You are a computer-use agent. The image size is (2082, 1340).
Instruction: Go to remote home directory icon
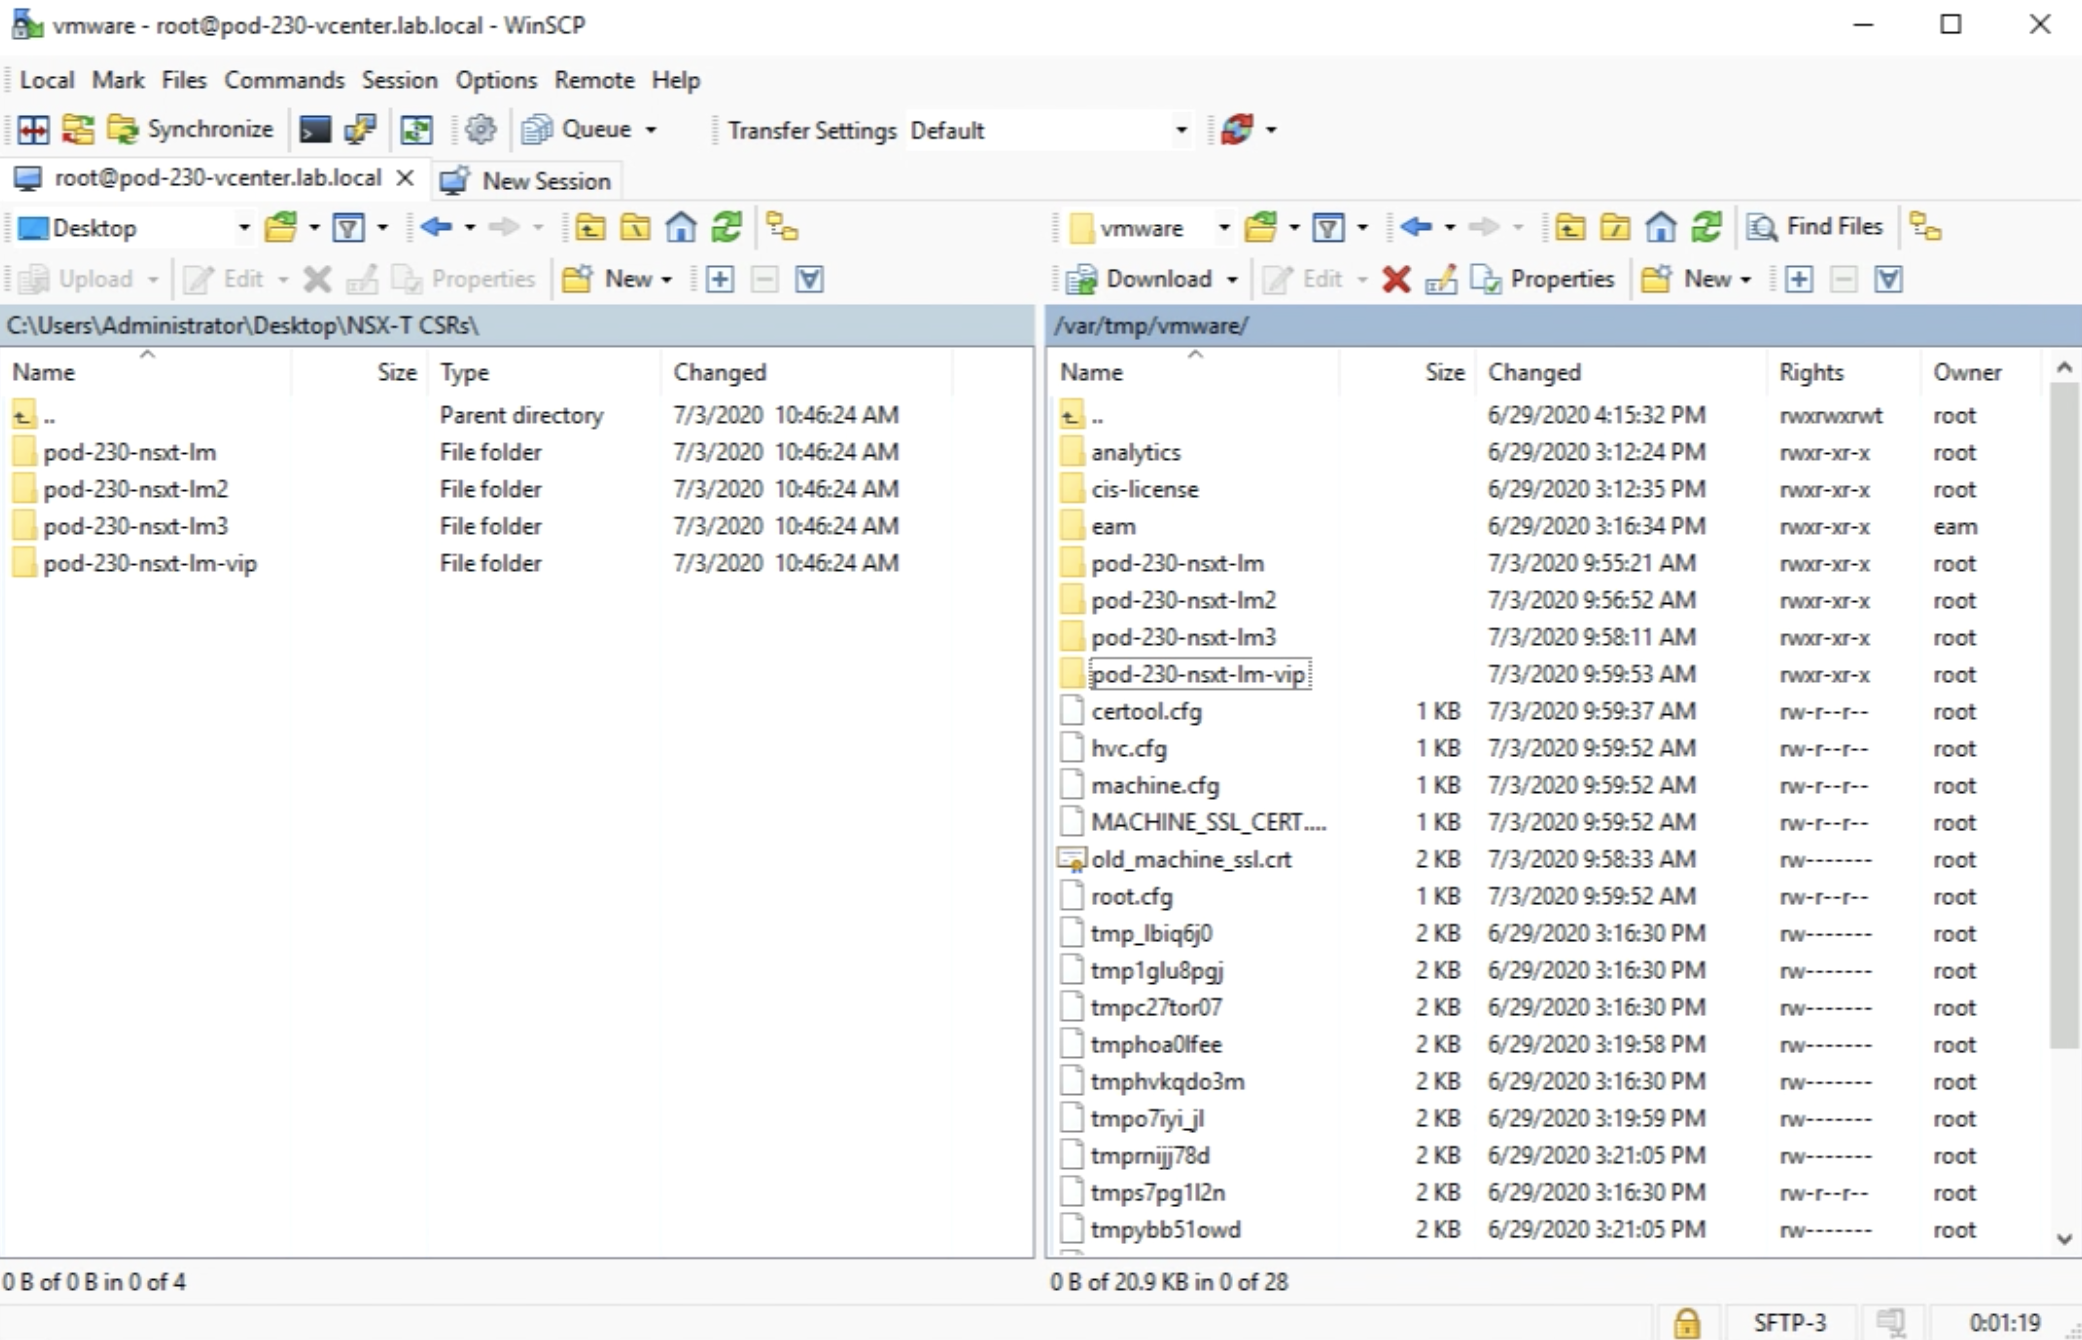1660,228
